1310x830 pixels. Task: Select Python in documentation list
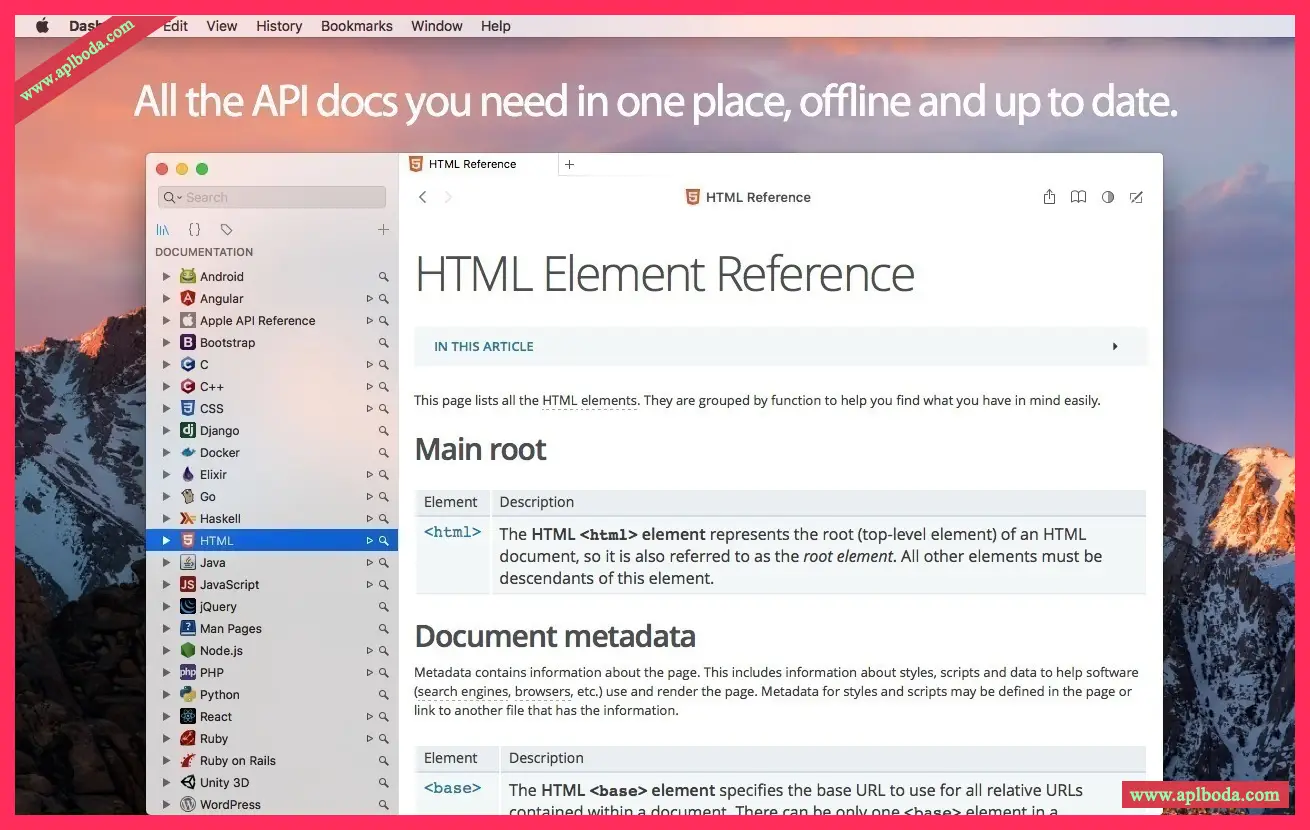coord(219,695)
